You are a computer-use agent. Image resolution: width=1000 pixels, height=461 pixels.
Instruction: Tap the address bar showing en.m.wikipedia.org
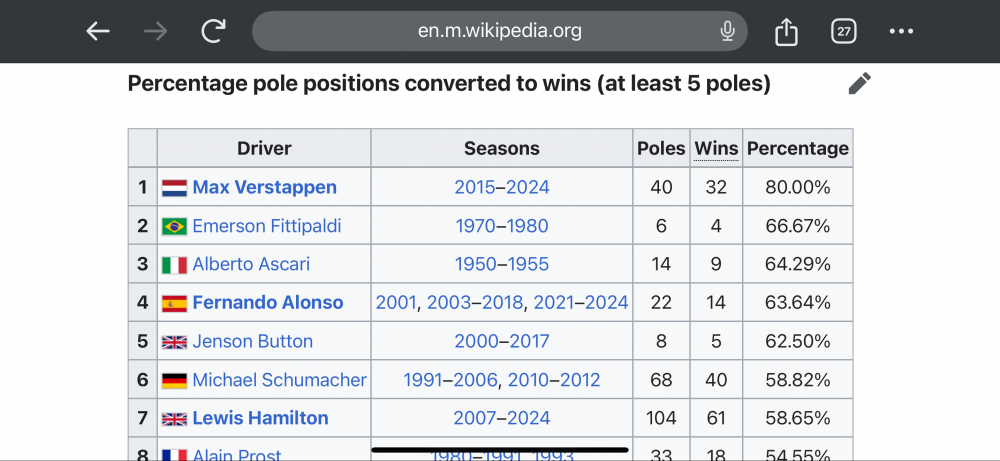pyautogui.click(x=499, y=31)
